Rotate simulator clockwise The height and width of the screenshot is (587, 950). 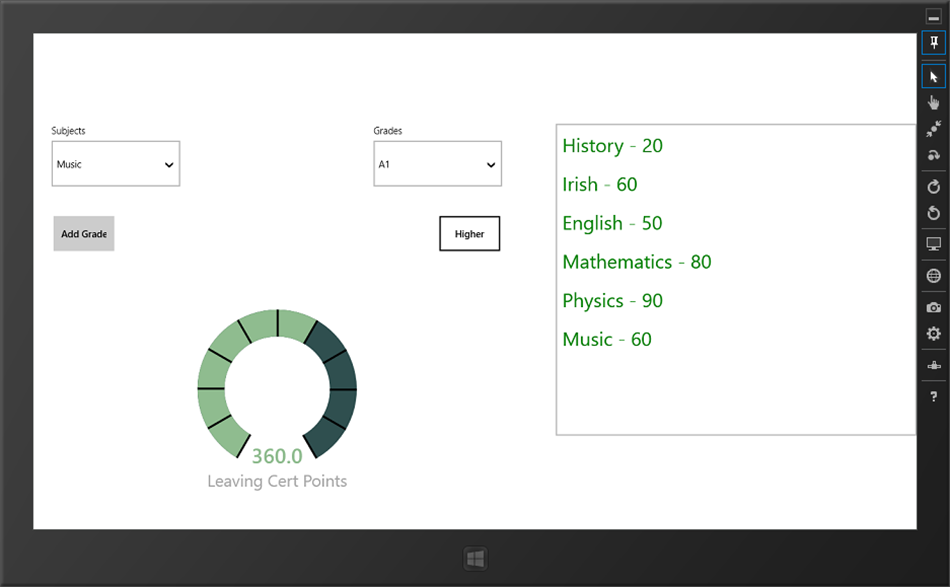(x=934, y=187)
